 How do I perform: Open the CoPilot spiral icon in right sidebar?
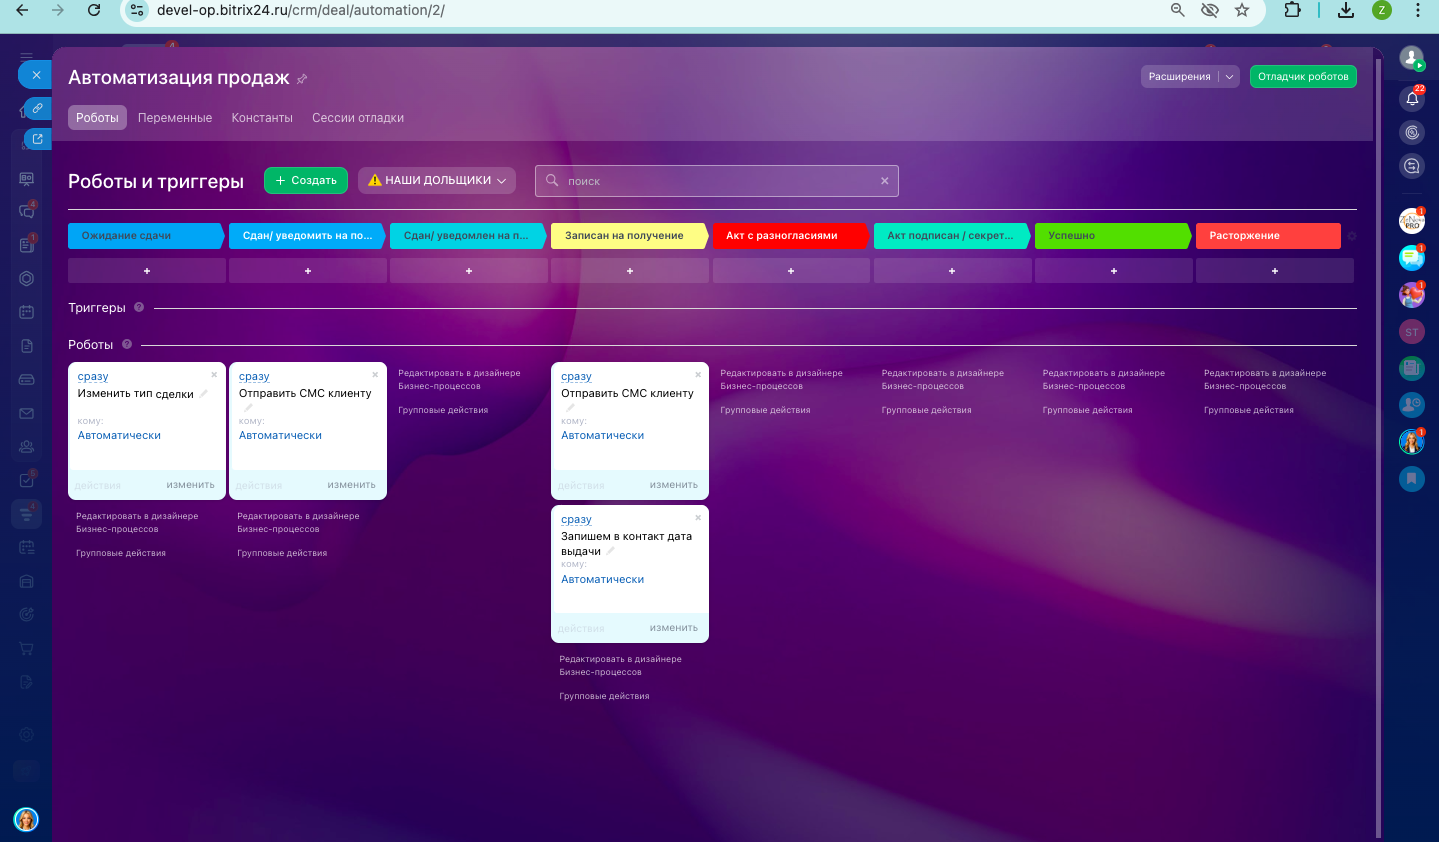[x=1412, y=132]
